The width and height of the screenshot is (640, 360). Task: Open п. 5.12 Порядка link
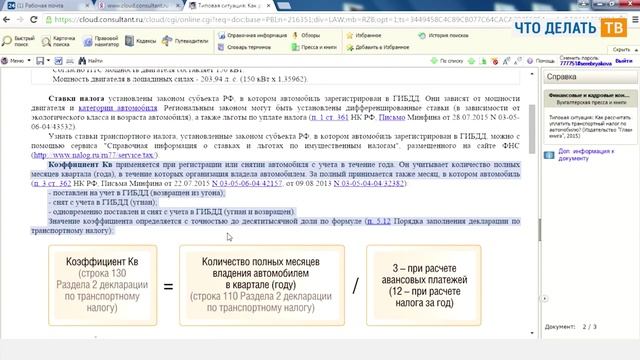click(379, 221)
